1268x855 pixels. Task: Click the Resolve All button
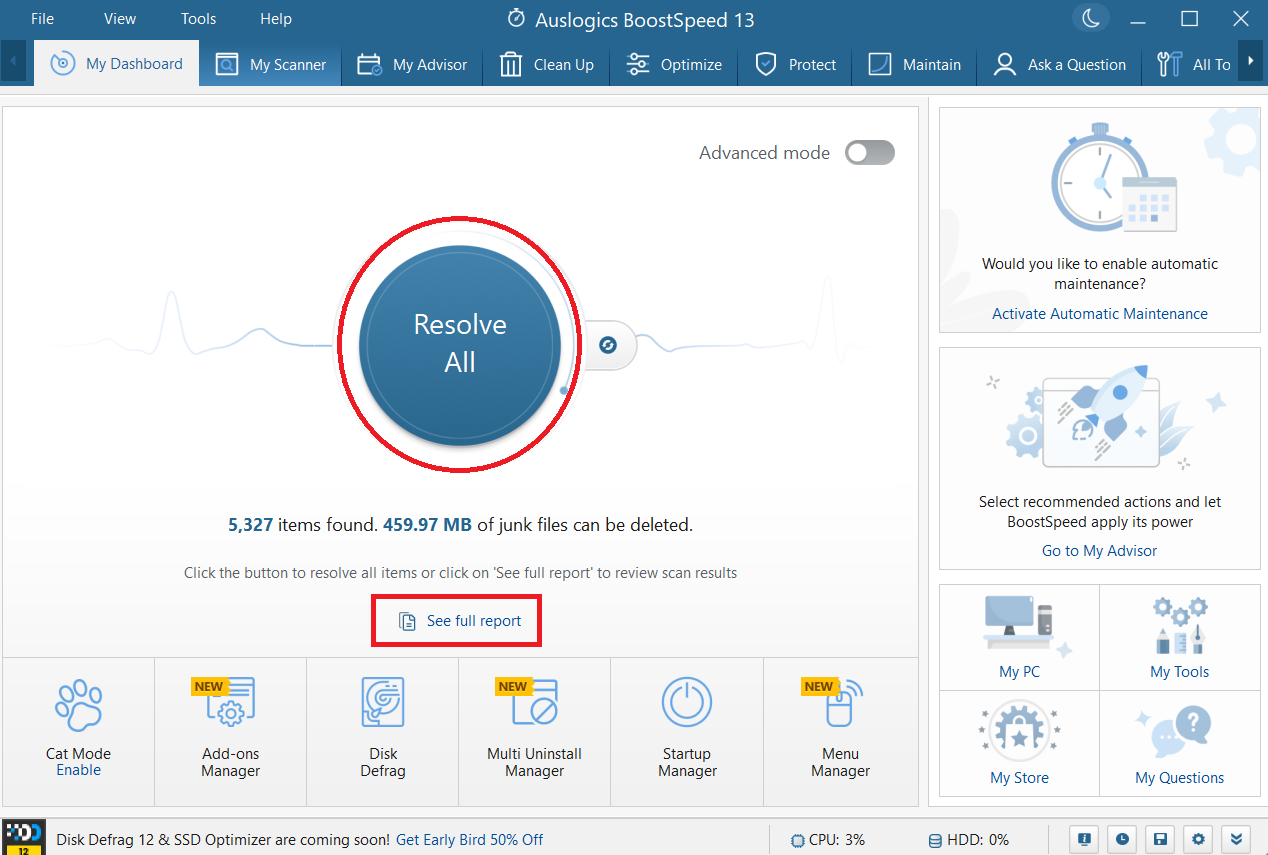tap(460, 343)
